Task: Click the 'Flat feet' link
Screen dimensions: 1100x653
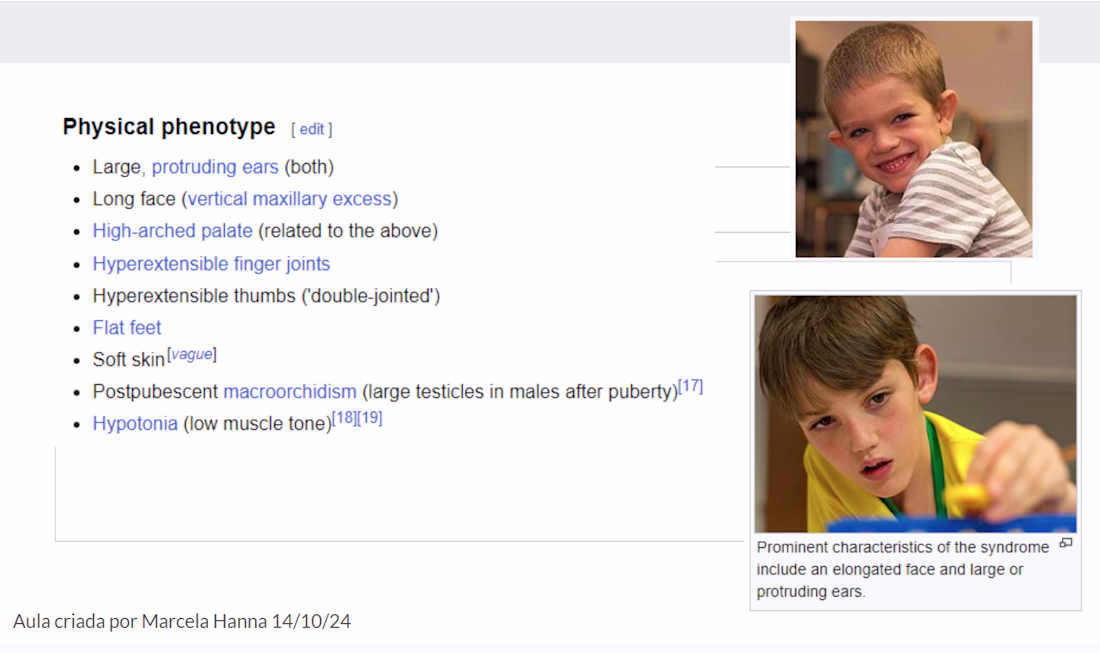Action: click(x=127, y=328)
